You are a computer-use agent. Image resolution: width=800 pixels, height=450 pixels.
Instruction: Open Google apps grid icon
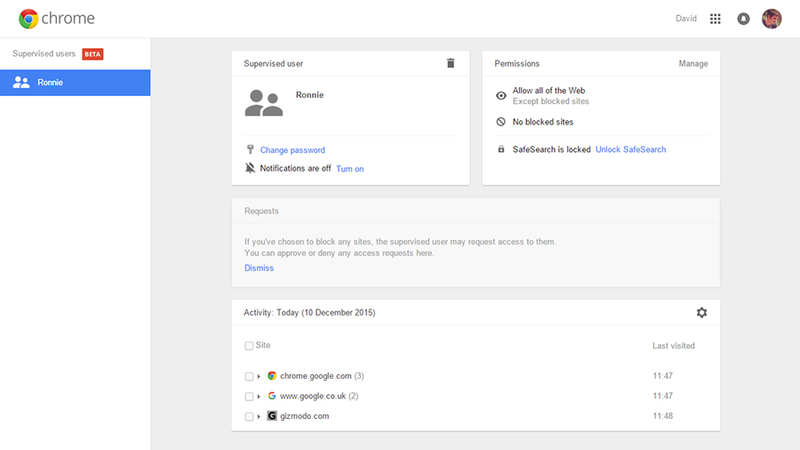(x=715, y=19)
